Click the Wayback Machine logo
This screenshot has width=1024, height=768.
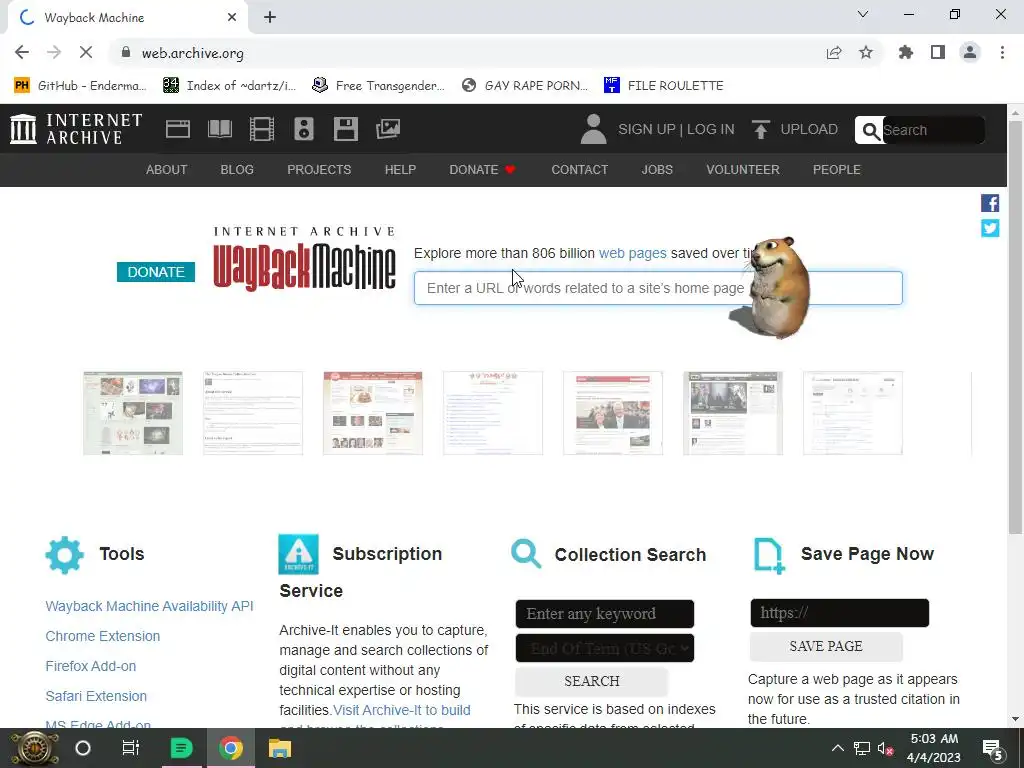304,259
